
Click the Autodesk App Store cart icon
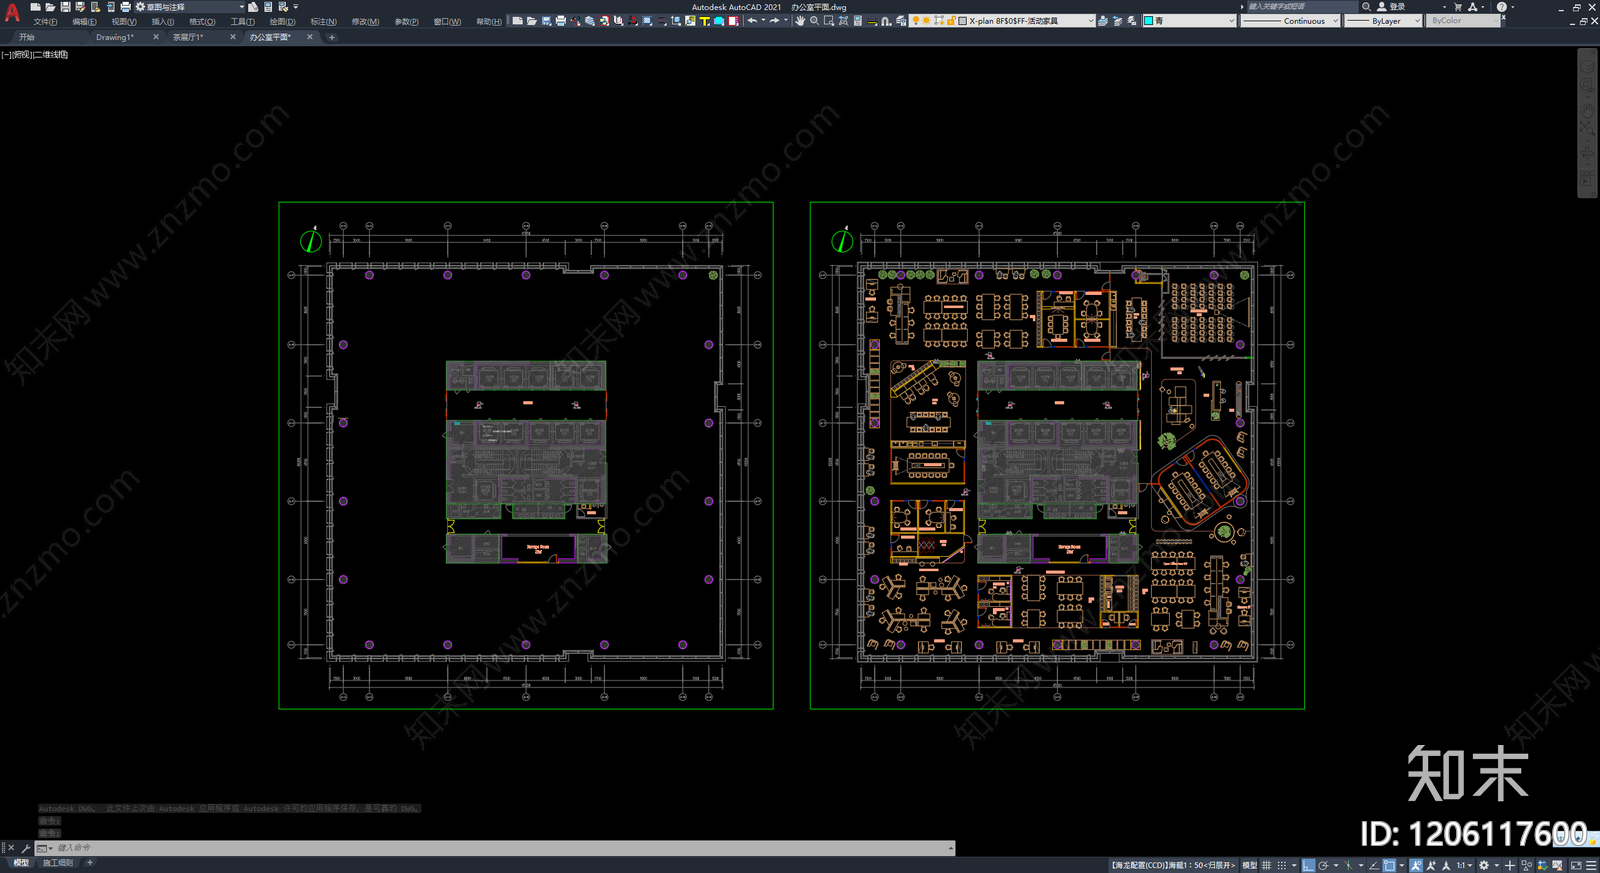click(x=1458, y=6)
